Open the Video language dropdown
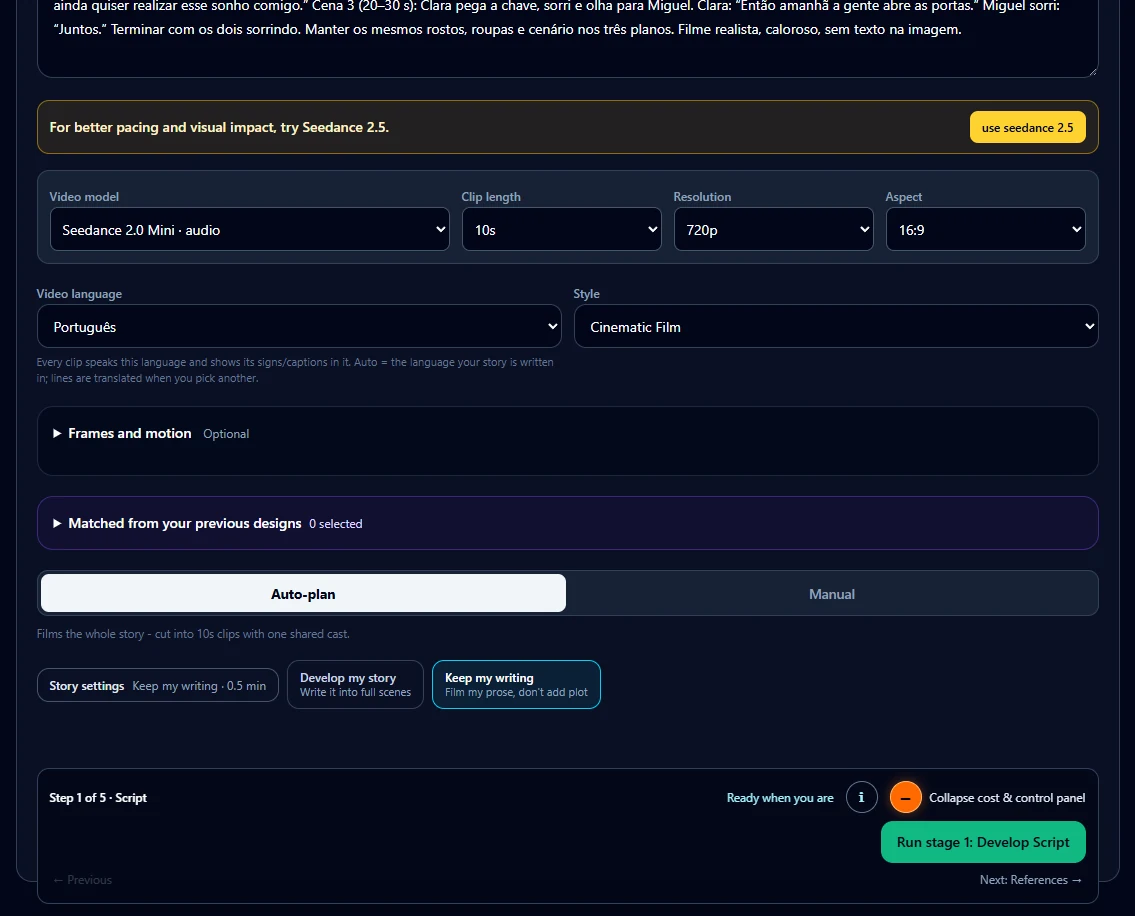 299,327
